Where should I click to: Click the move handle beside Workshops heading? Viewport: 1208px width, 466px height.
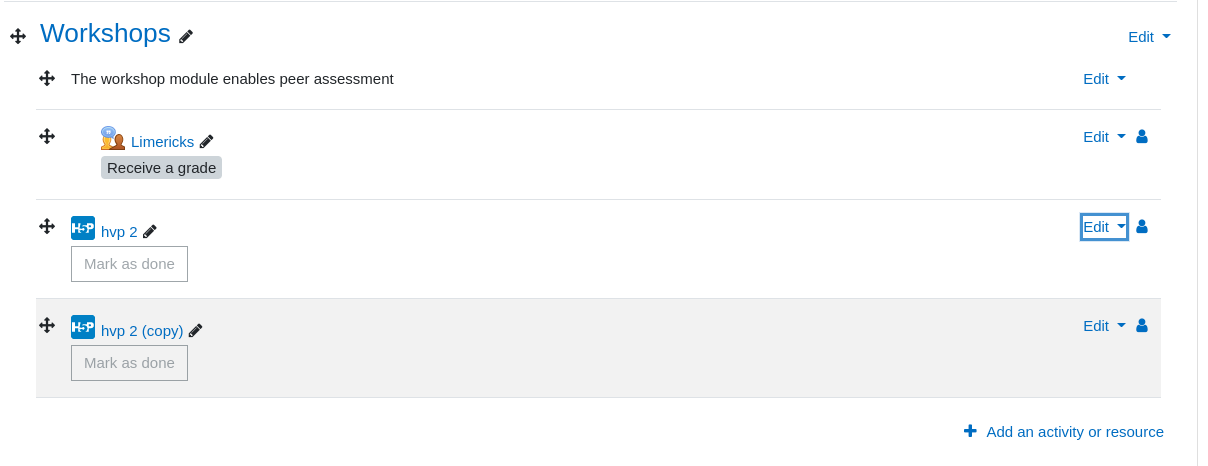click(17, 36)
